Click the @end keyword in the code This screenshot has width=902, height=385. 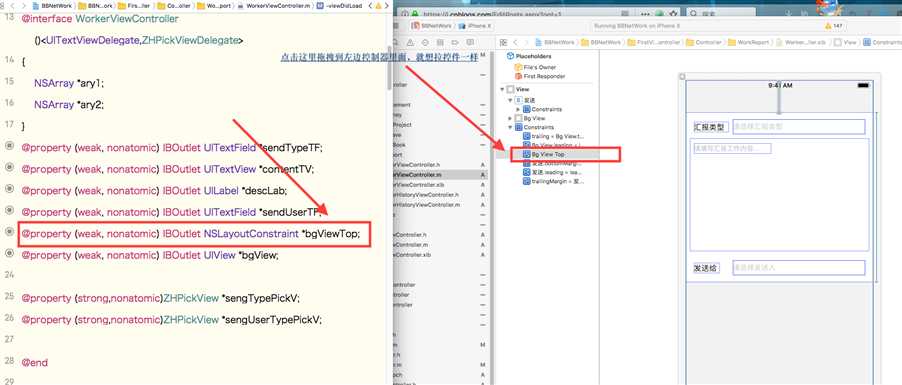35,363
